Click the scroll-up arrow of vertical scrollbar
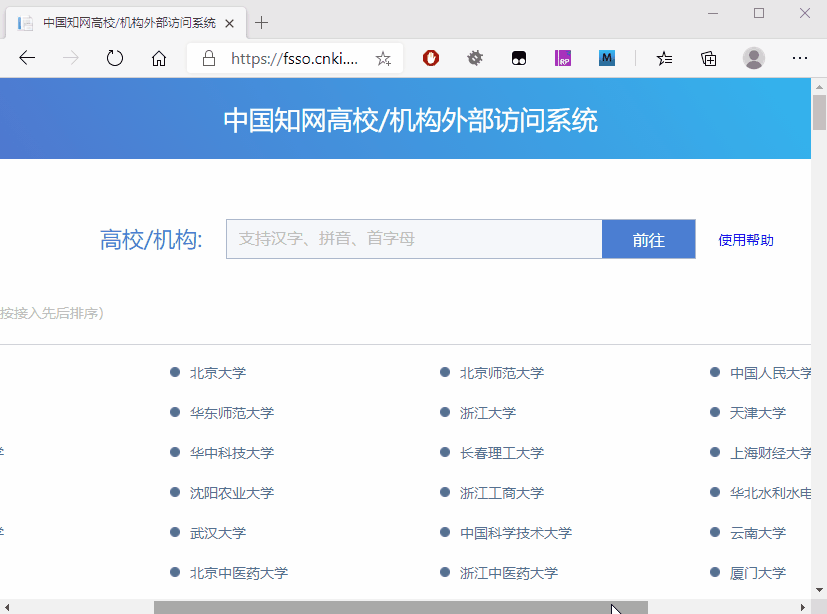The width and height of the screenshot is (827, 614). pyautogui.click(x=819, y=87)
